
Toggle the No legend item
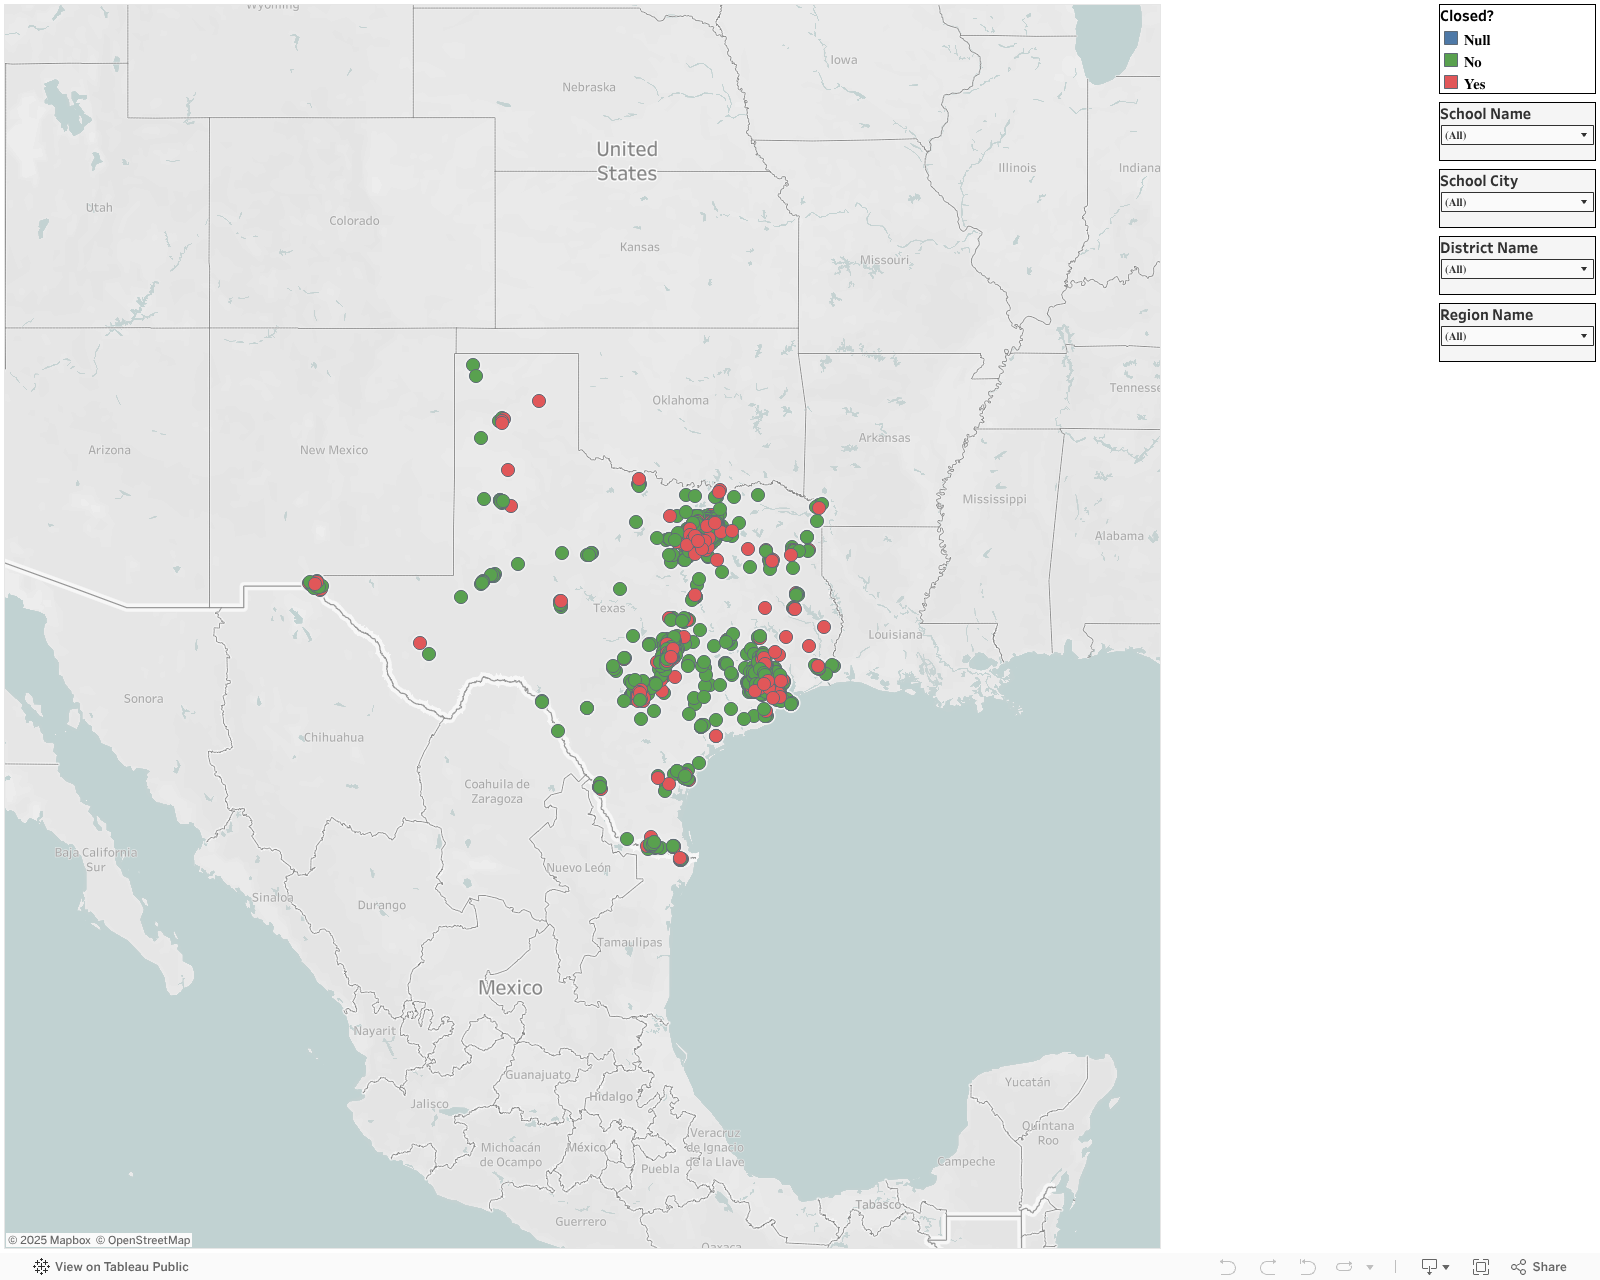pos(1472,62)
